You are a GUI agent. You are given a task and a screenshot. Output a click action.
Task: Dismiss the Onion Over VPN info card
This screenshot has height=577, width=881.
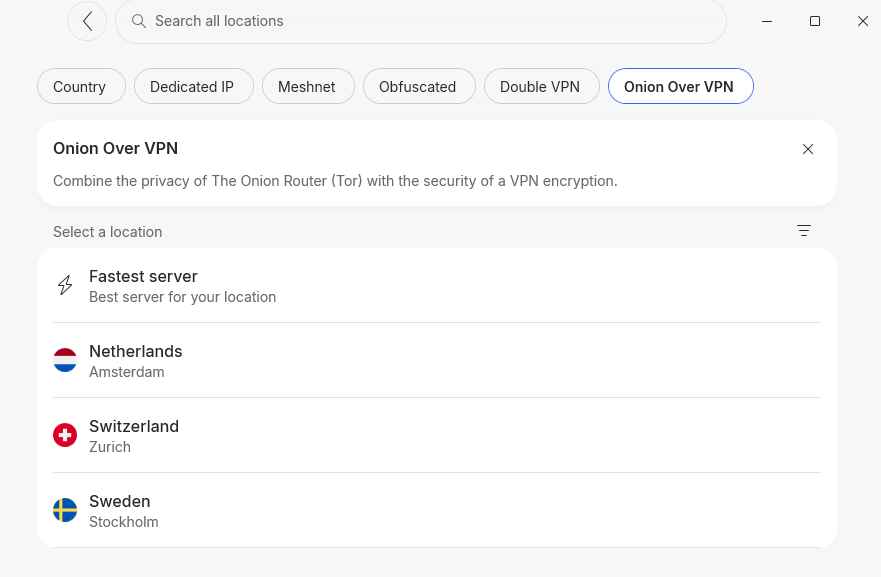coord(807,149)
